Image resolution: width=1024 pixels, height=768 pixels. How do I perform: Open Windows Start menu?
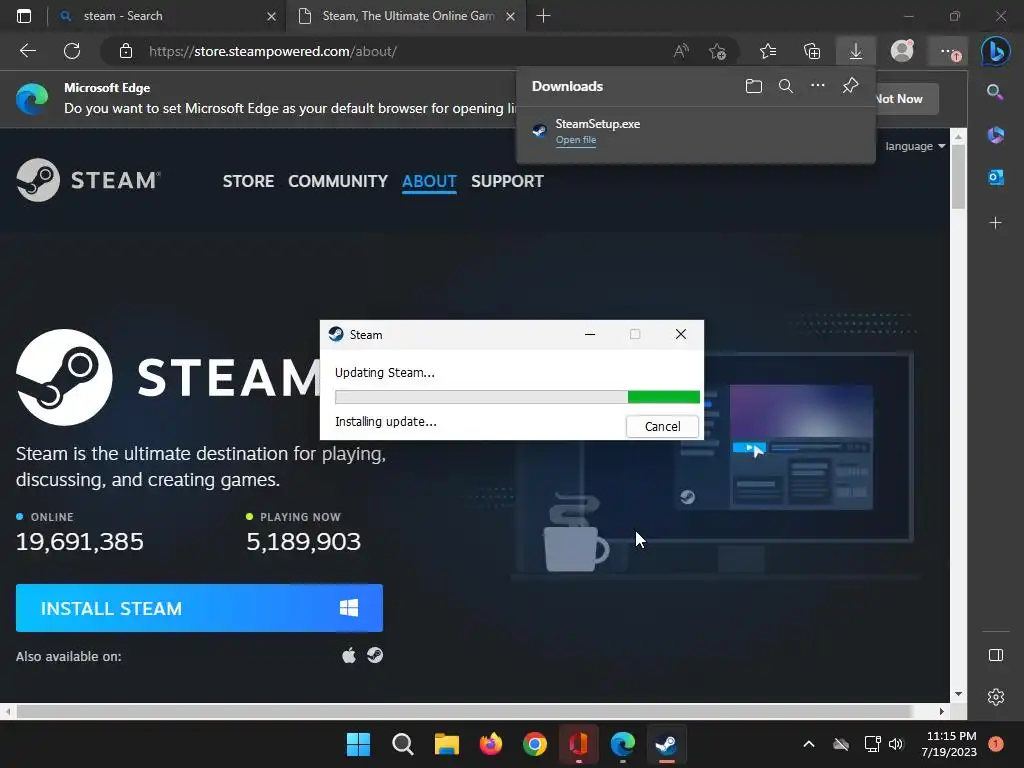pos(358,744)
